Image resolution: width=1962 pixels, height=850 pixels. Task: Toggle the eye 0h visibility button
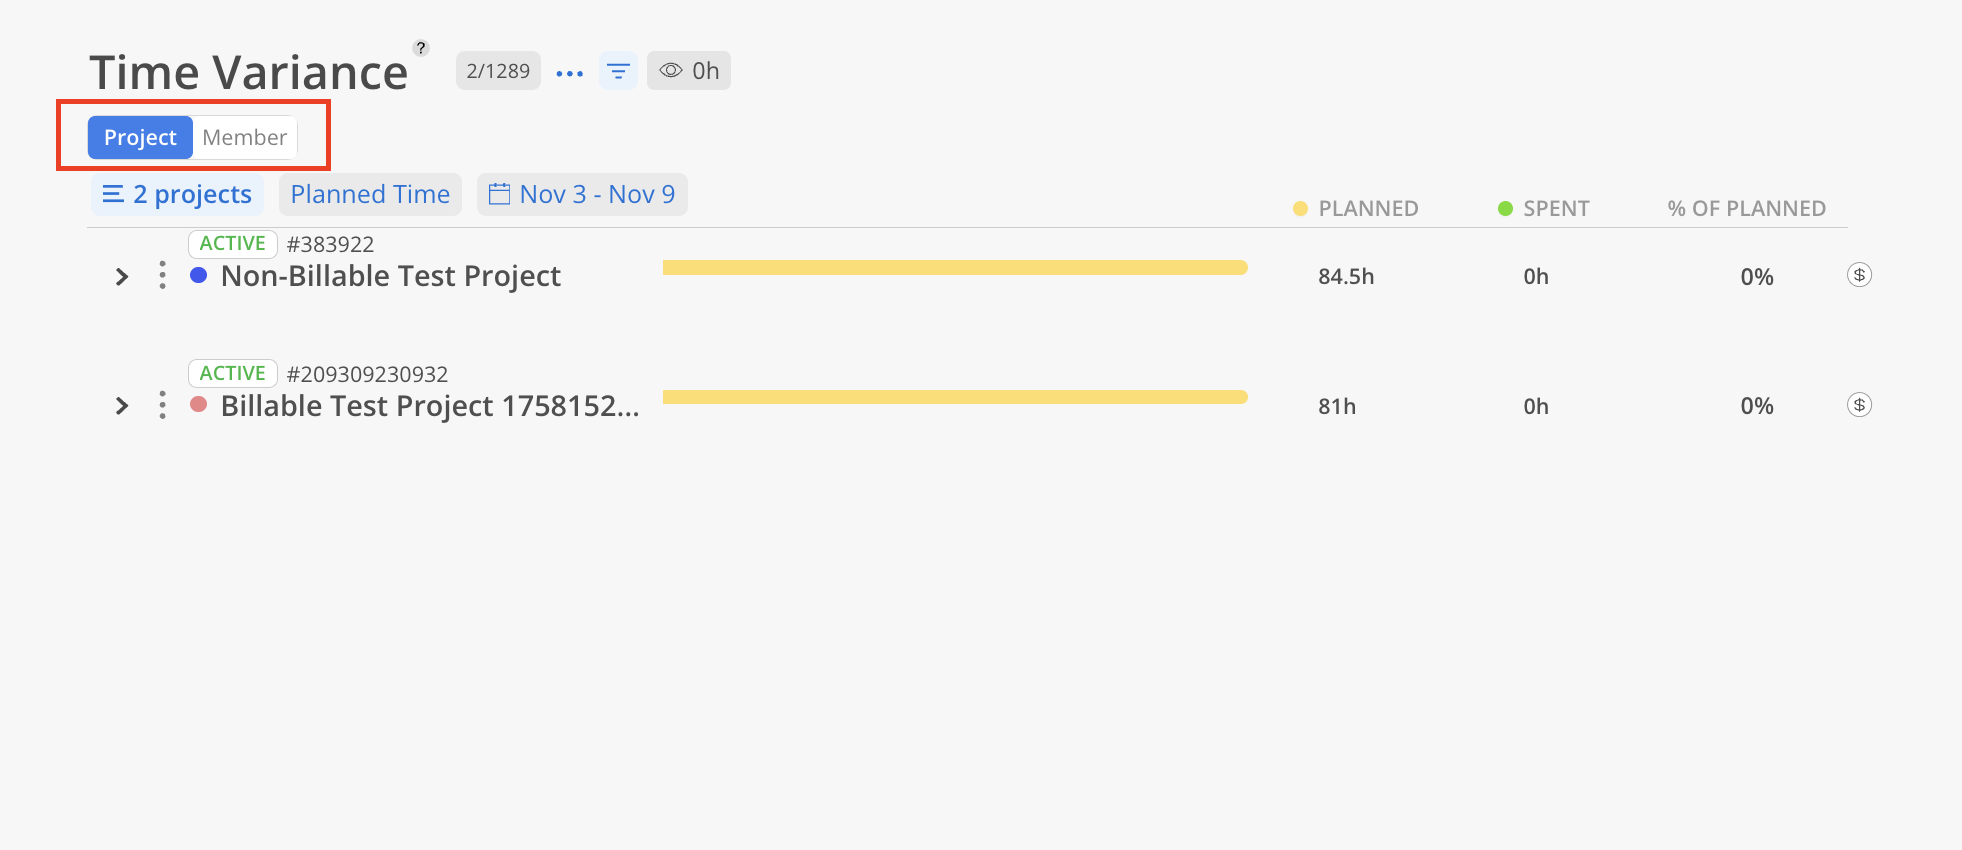tap(688, 71)
